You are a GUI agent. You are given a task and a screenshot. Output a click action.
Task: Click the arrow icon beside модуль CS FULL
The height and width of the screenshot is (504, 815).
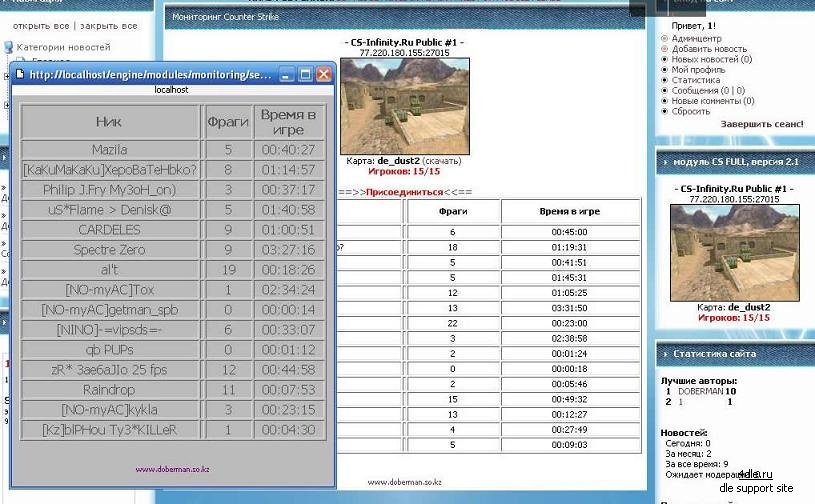pyautogui.click(x=665, y=162)
